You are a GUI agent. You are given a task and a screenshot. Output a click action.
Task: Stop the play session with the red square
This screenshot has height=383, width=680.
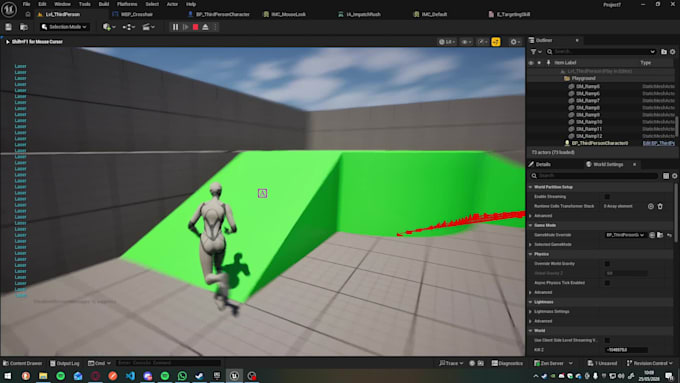point(196,27)
